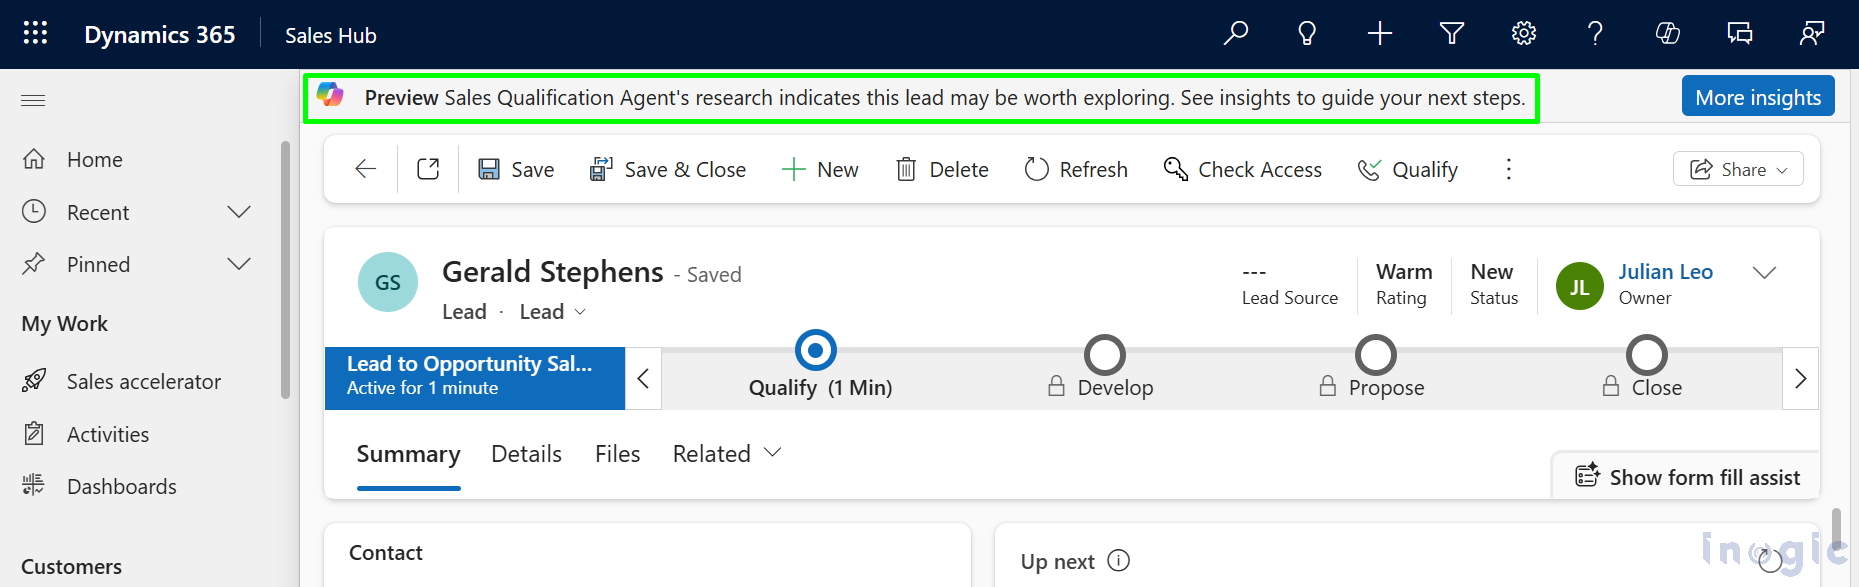Click Show form fill assist

click(1688, 477)
